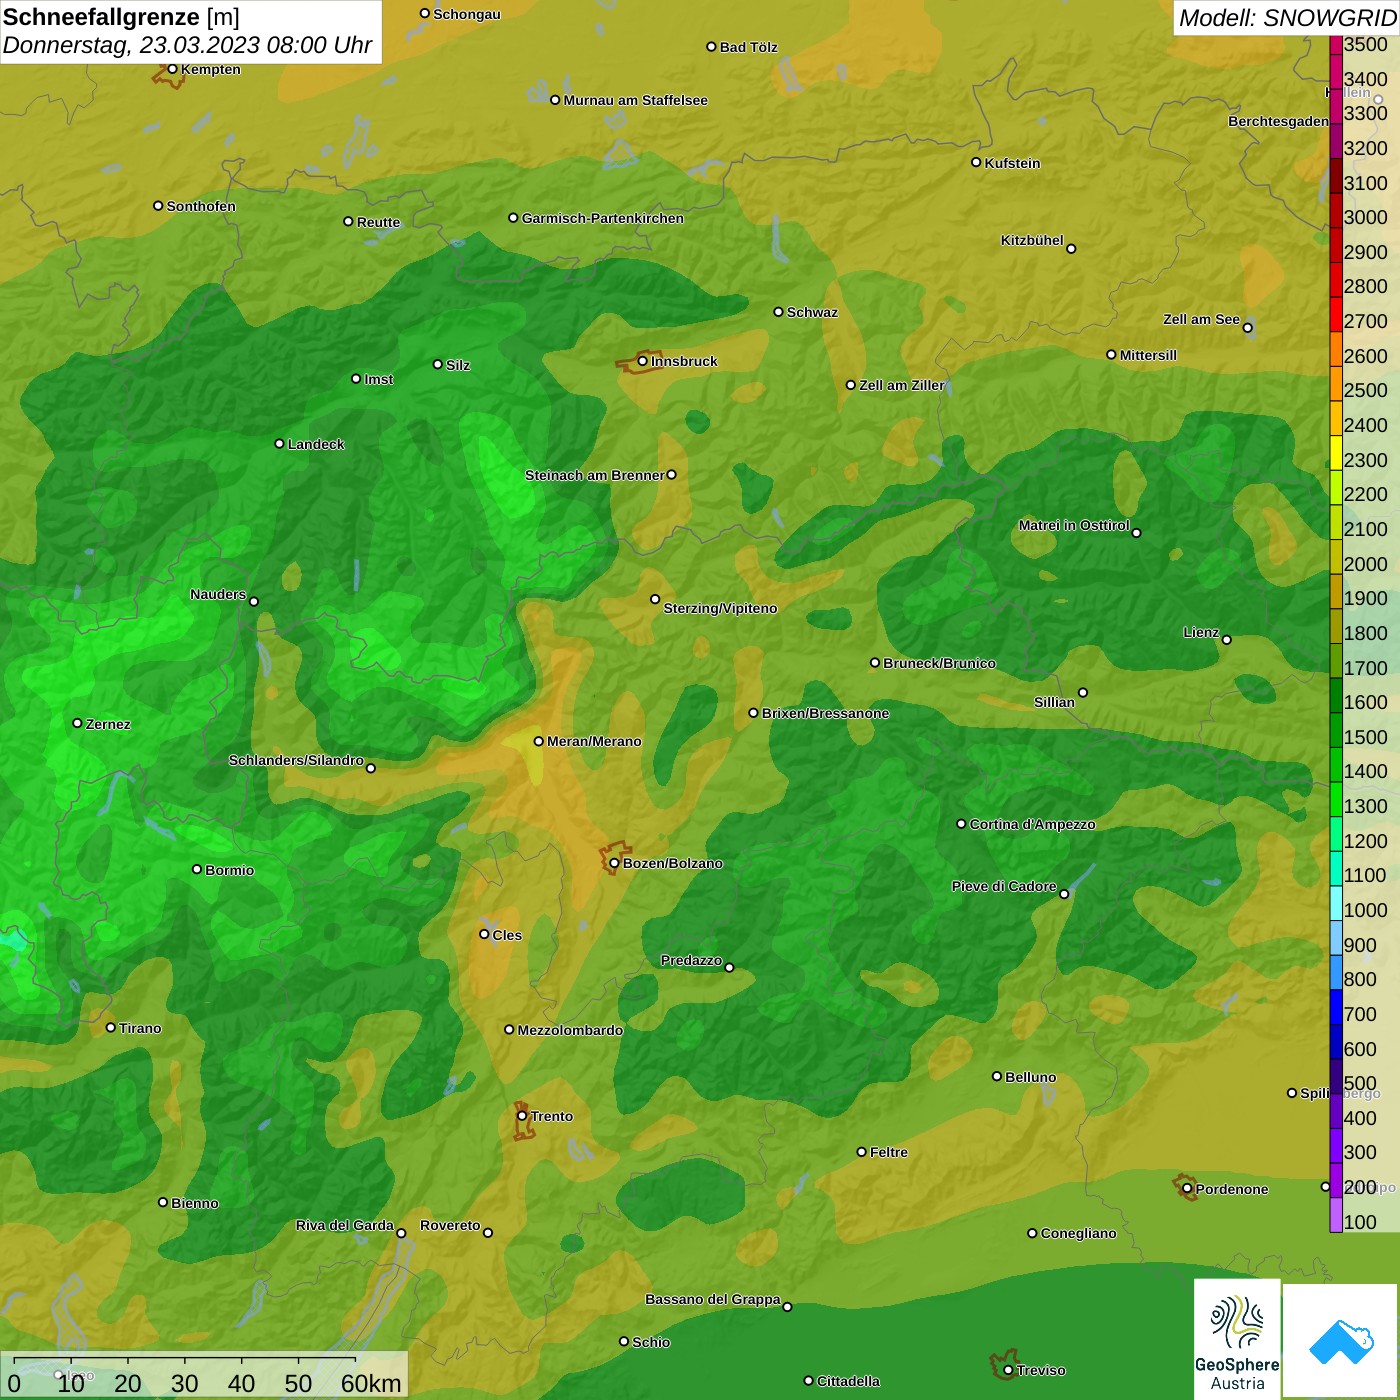
Task: Select the 100 violet legend swatch
Action: [1336, 1214]
